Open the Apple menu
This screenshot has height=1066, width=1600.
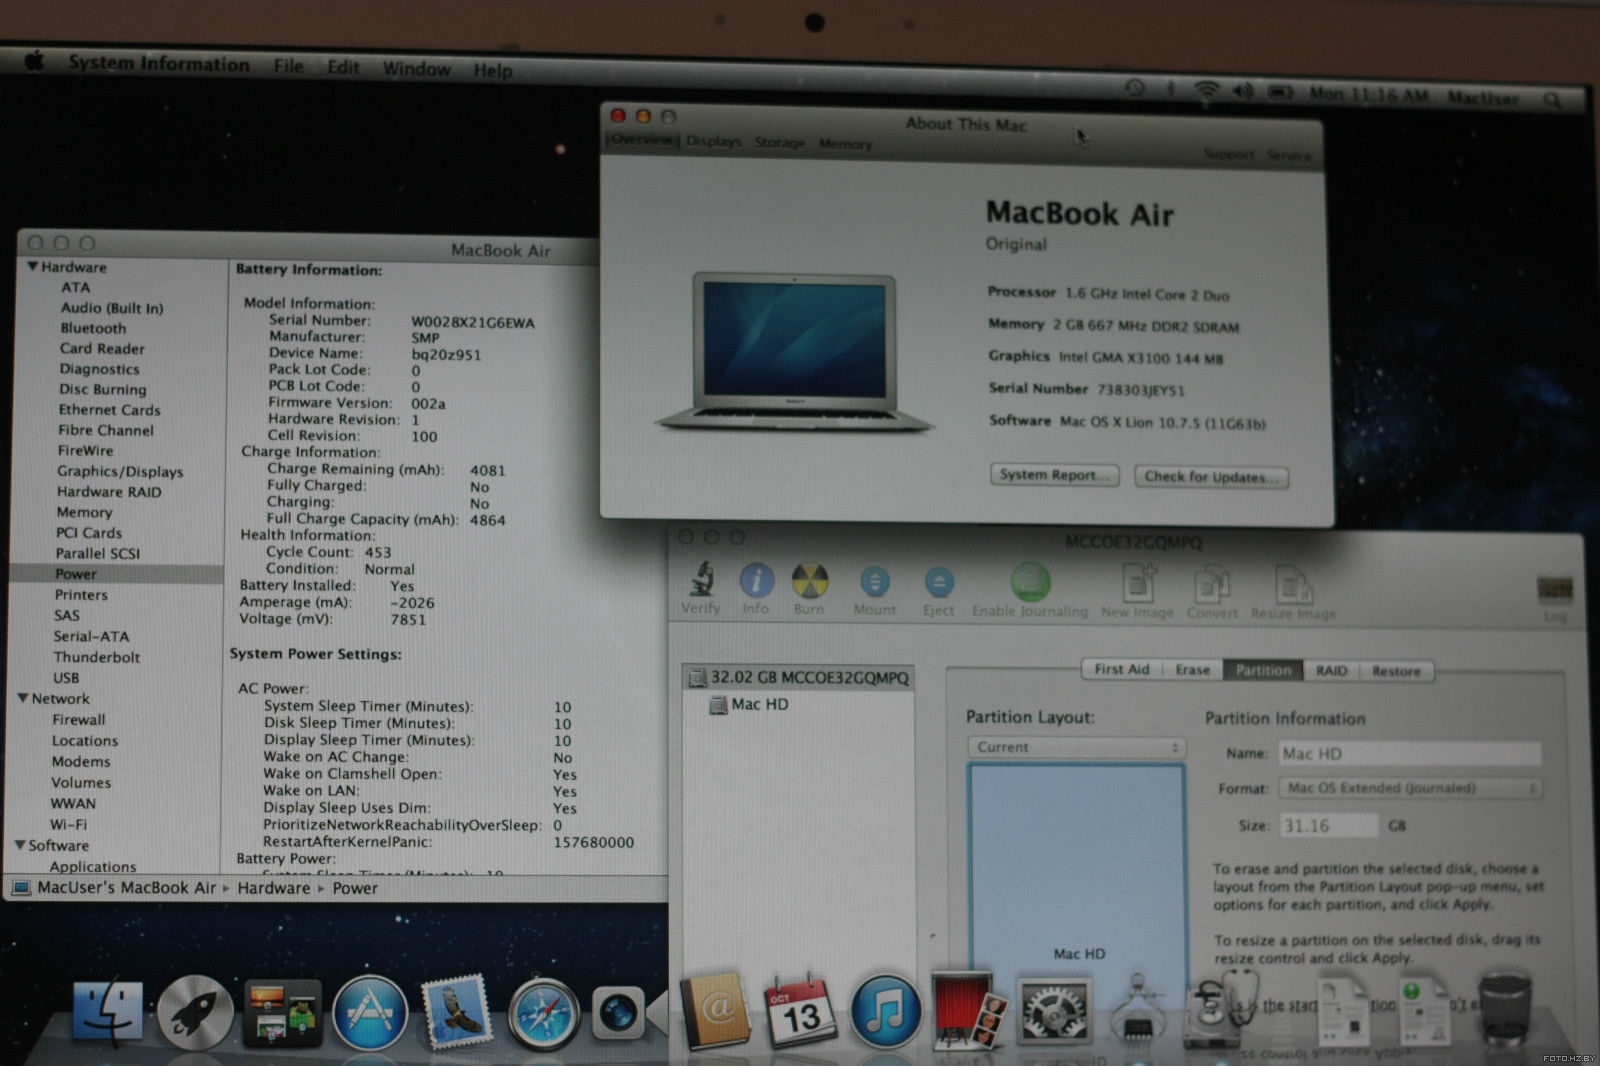[x=34, y=61]
